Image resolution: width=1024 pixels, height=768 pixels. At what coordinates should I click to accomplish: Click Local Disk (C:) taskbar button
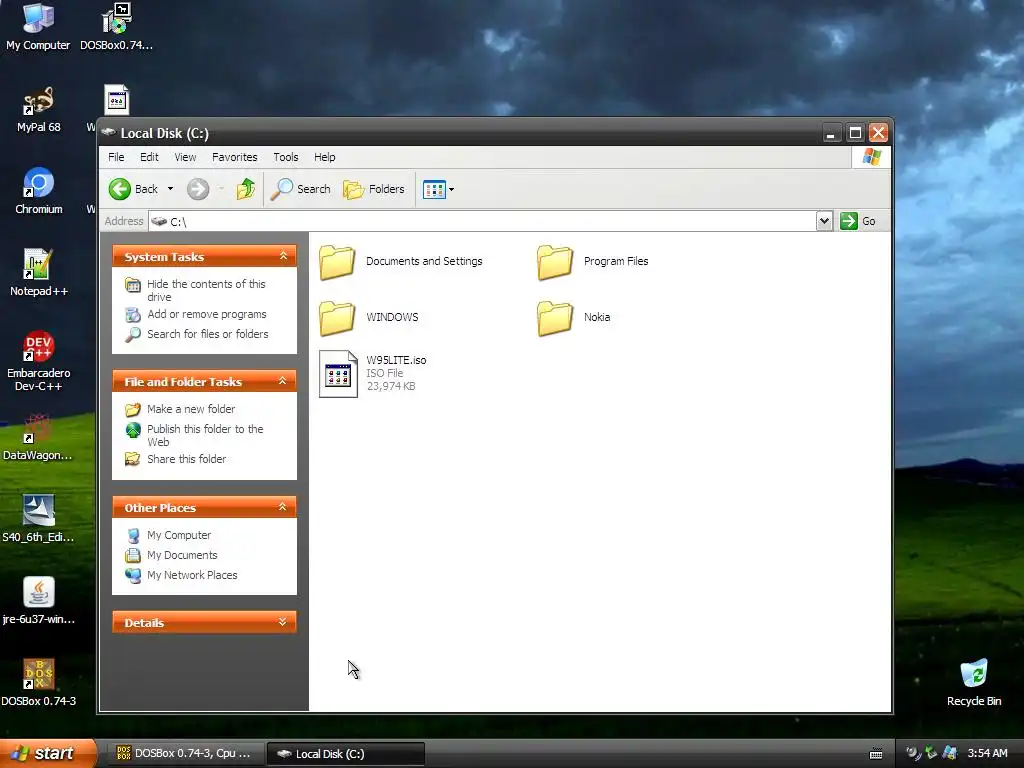point(345,754)
